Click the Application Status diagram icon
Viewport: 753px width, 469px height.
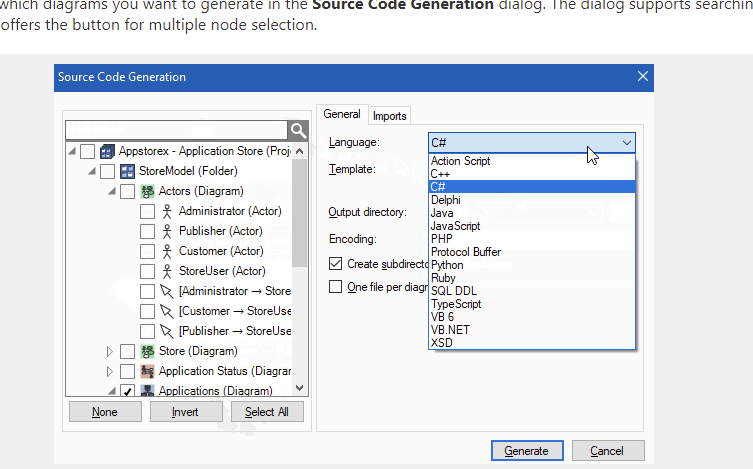pyautogui.click(x=147, y=371)
